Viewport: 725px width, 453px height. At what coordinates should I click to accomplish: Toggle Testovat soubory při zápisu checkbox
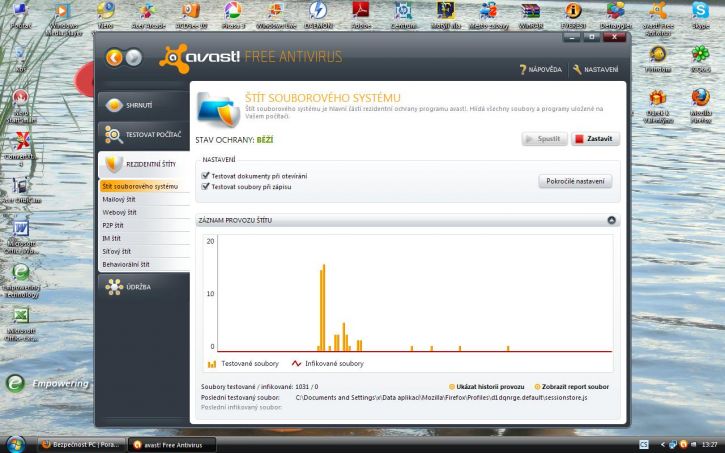206,186
